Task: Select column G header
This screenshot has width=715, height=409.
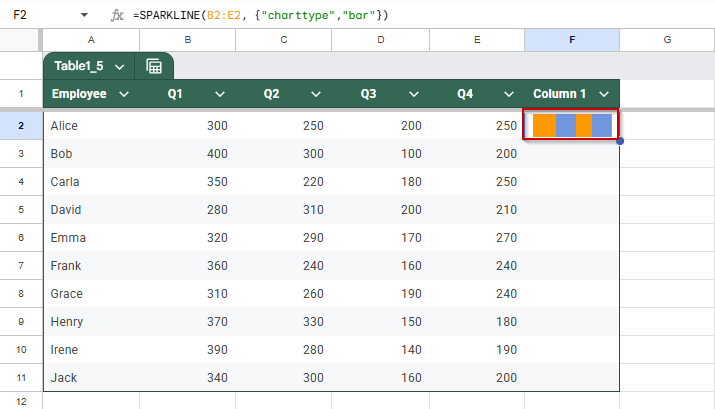Action: (667, 40)
